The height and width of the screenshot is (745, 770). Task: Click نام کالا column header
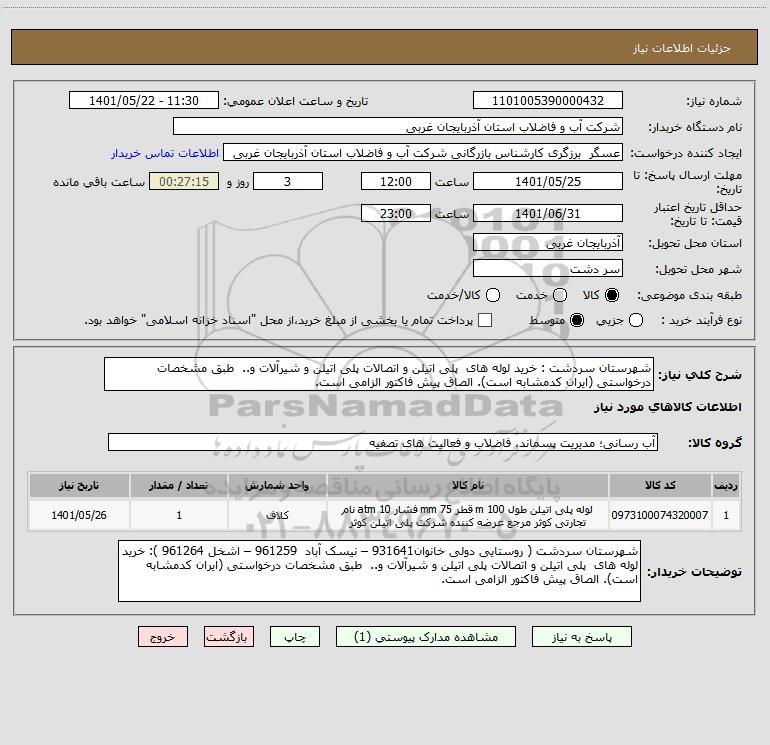[468, 485]
